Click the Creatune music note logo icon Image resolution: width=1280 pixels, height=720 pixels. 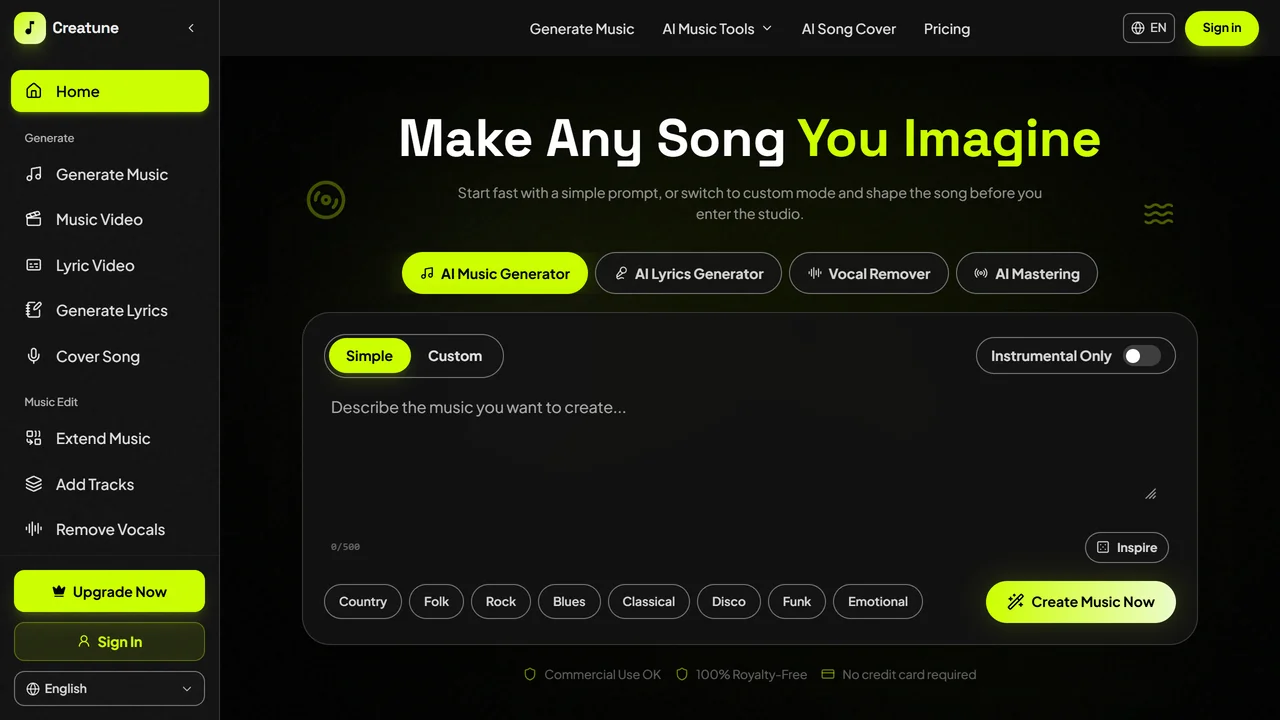30,28
